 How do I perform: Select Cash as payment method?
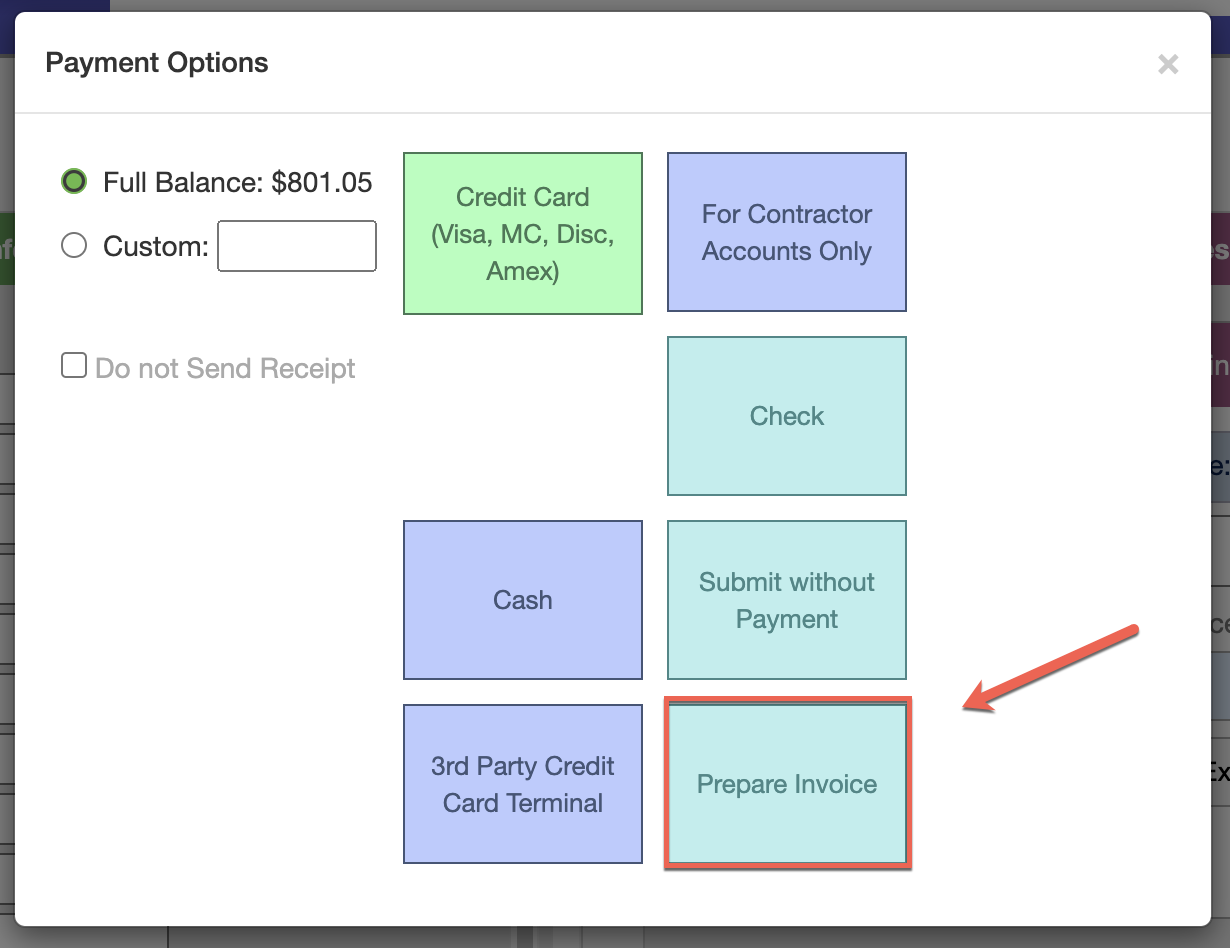[x=523, y=600]
